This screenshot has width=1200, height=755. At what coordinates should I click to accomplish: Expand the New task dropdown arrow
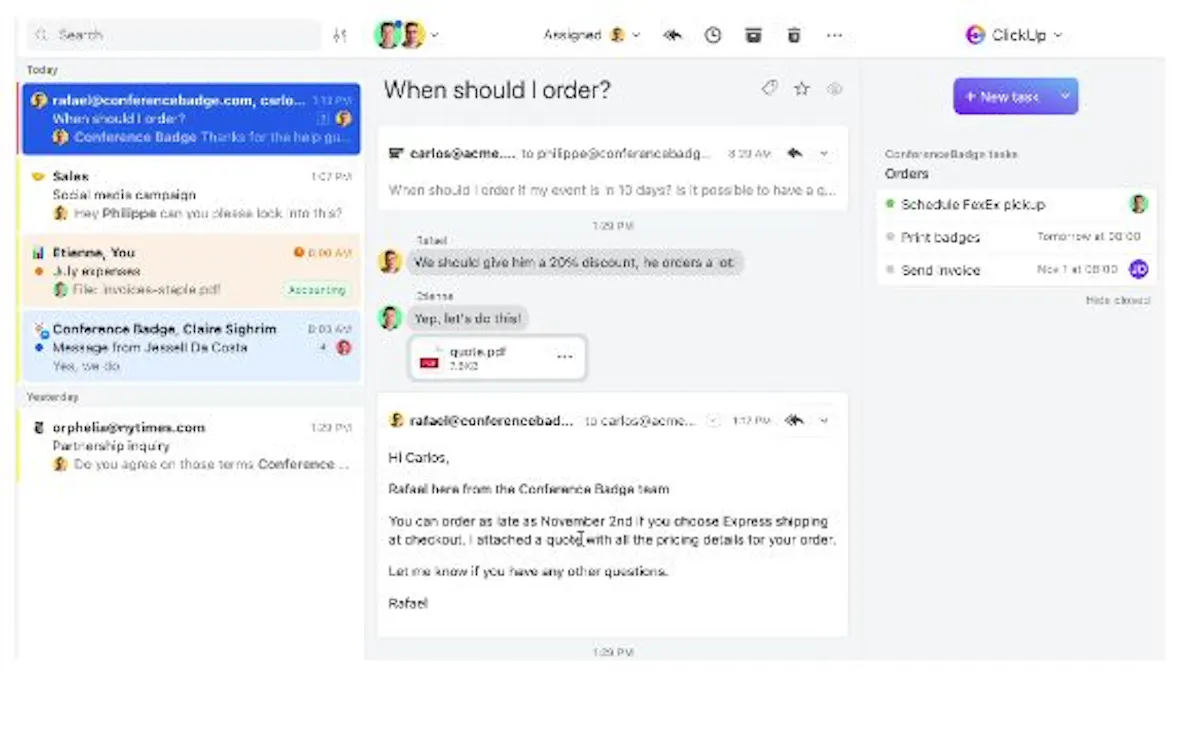click(1065, 97)
